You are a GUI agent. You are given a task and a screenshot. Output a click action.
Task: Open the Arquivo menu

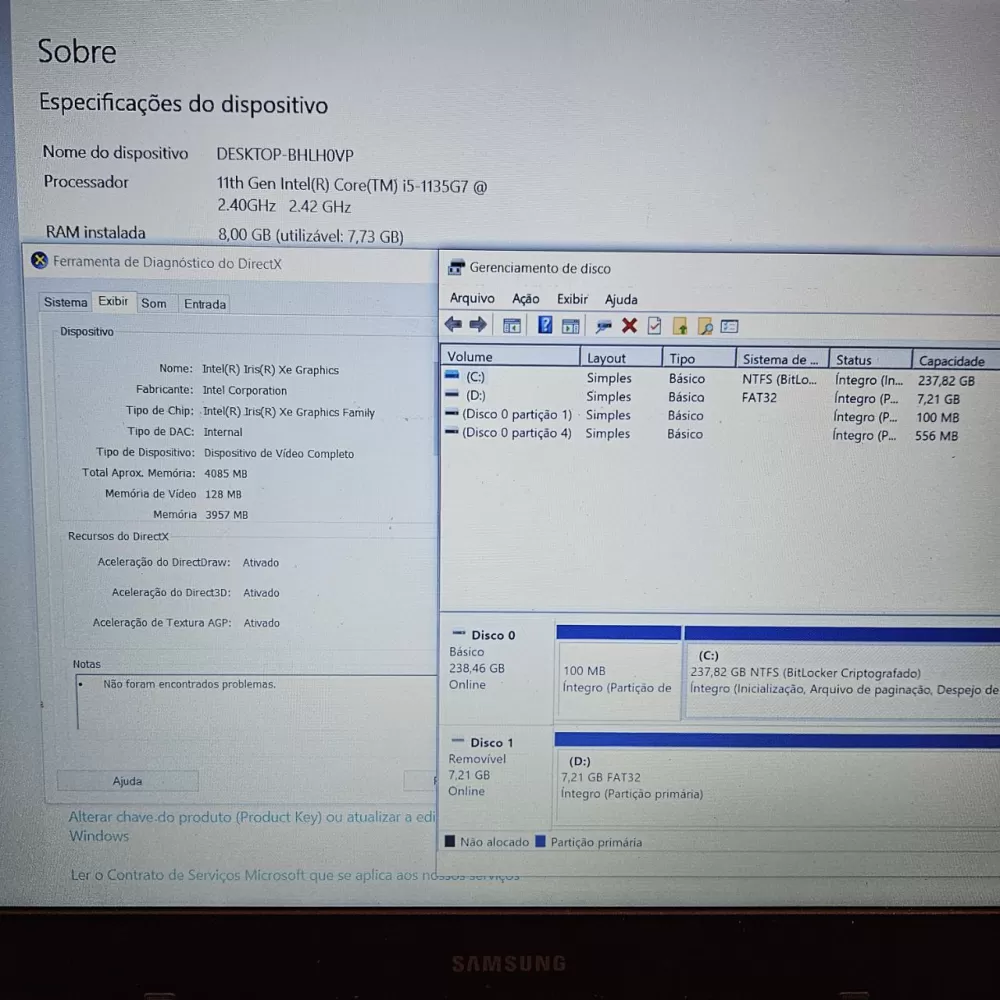coord(472,298)
